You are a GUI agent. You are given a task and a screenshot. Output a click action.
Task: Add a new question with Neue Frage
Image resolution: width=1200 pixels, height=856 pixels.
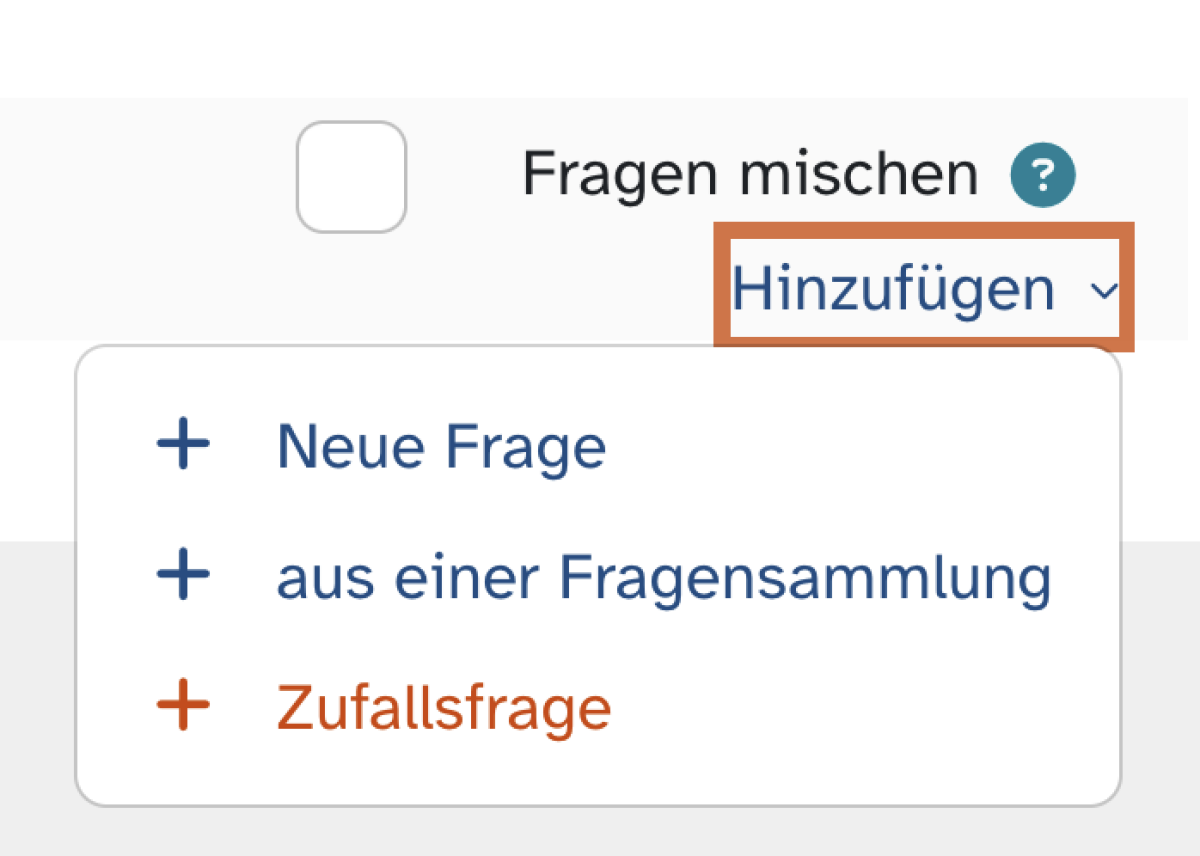[x=441, y=445]
